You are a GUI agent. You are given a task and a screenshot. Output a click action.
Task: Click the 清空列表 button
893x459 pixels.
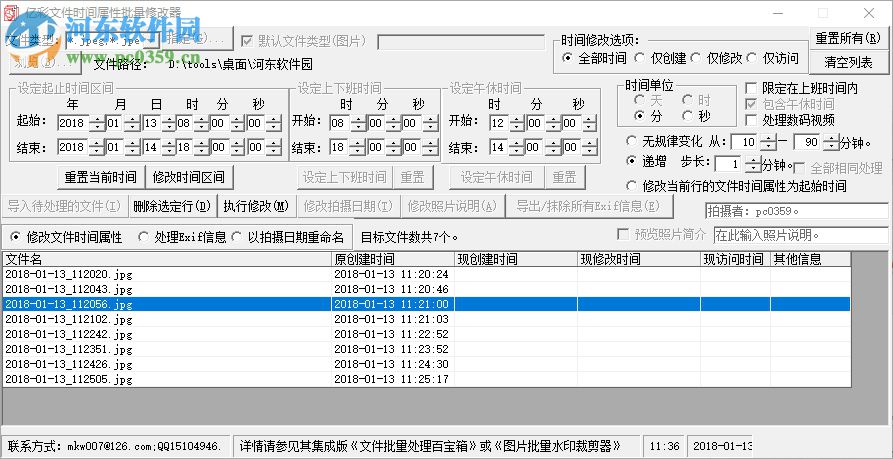pyautogui.click(x=848, y=63)
